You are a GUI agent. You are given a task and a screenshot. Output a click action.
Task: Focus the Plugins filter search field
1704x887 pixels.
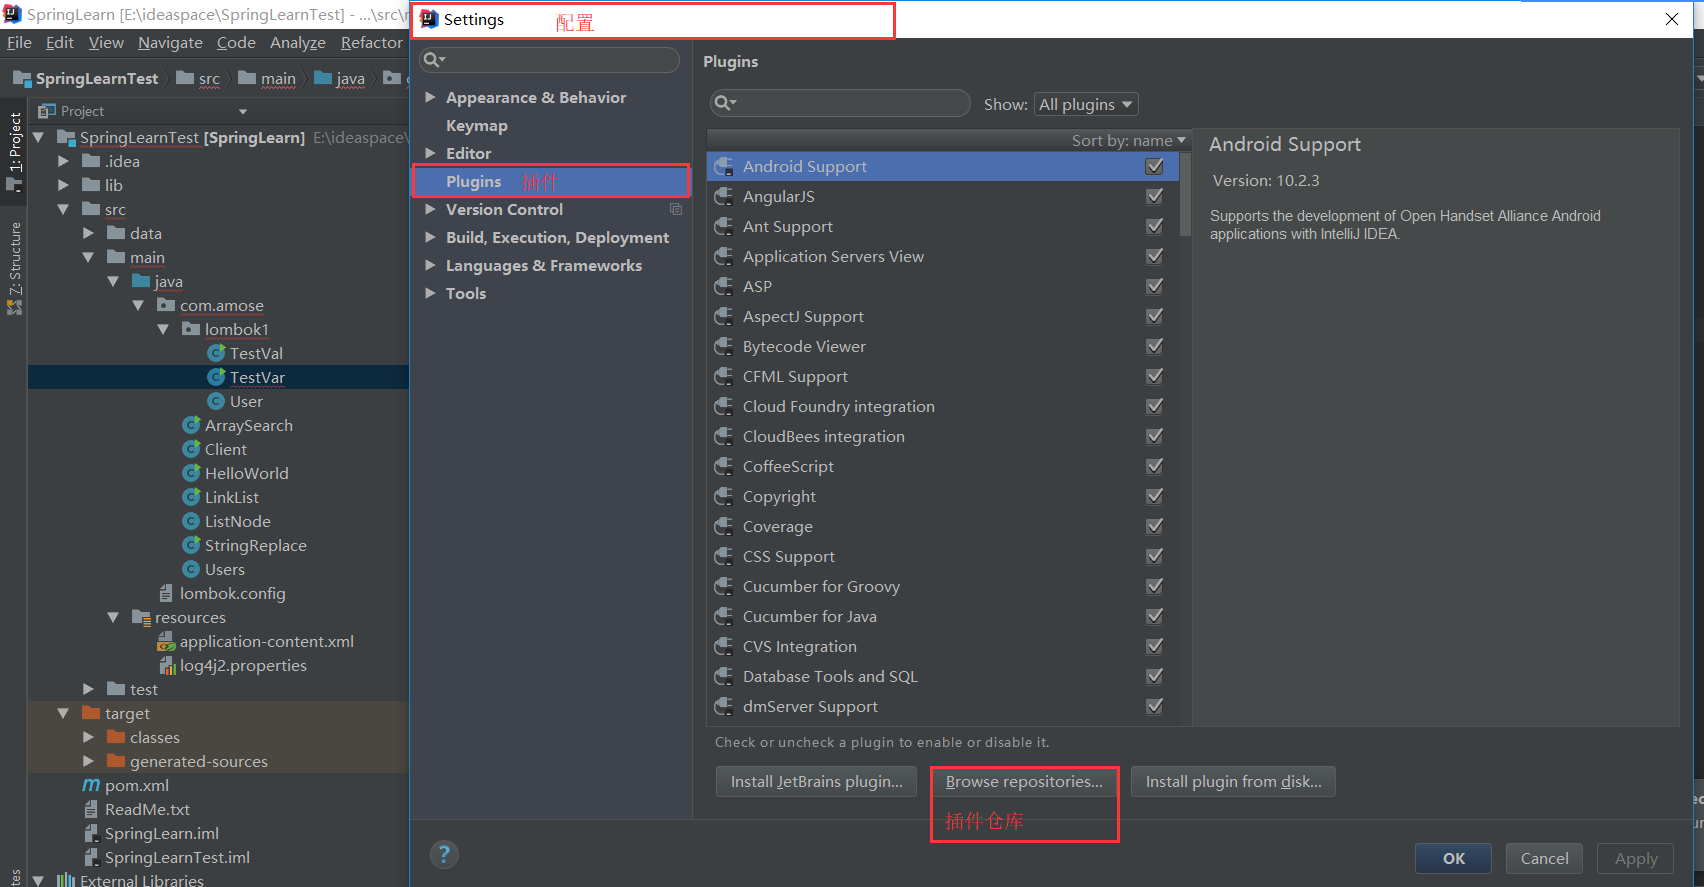840,103
